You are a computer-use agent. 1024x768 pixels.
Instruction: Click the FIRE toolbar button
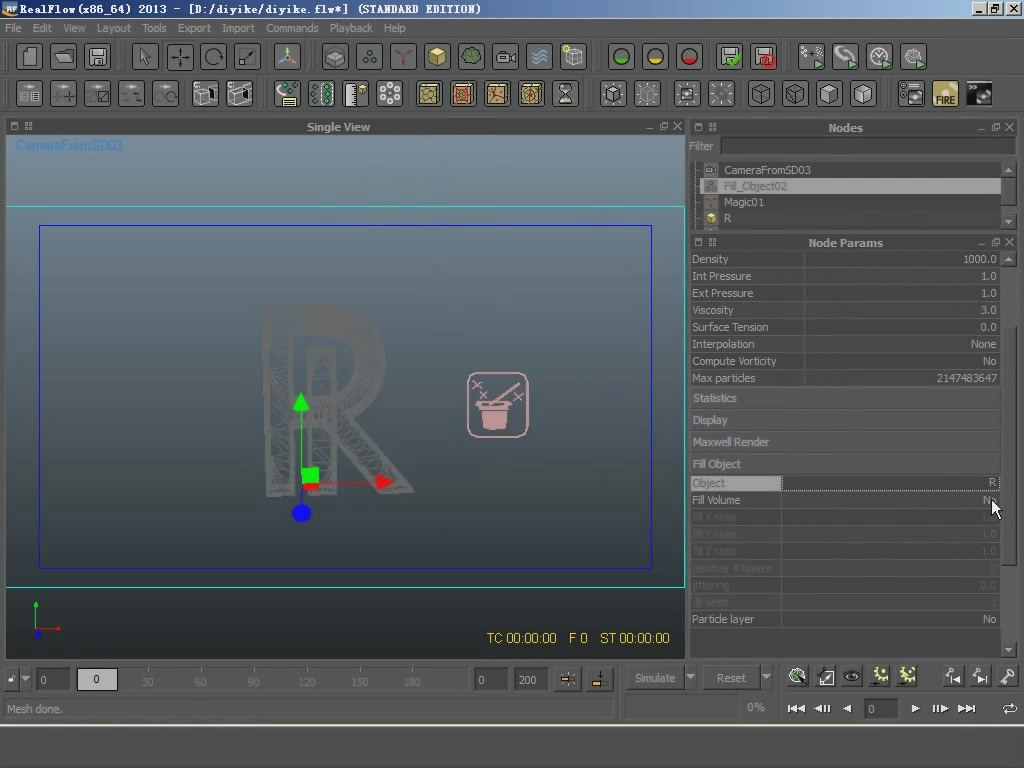pos(945,94)
